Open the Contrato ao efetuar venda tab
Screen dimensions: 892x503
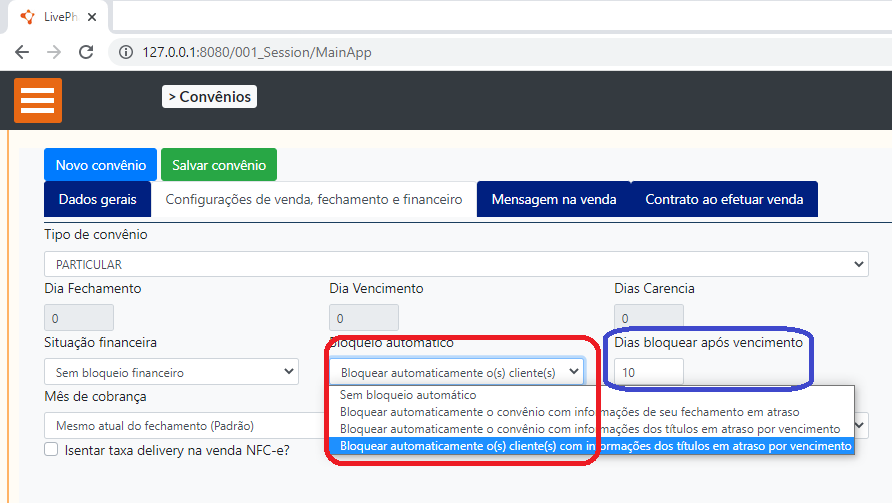(724, 199)
